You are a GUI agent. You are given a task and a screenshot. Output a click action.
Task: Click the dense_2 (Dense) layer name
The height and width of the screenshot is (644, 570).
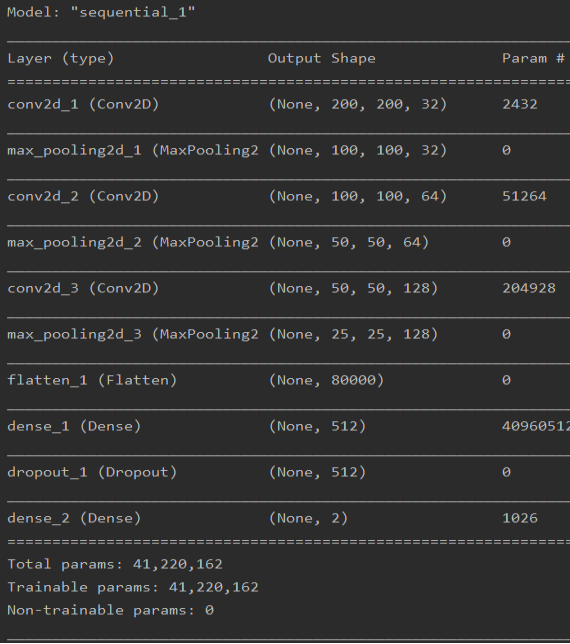tap(74, 518)
